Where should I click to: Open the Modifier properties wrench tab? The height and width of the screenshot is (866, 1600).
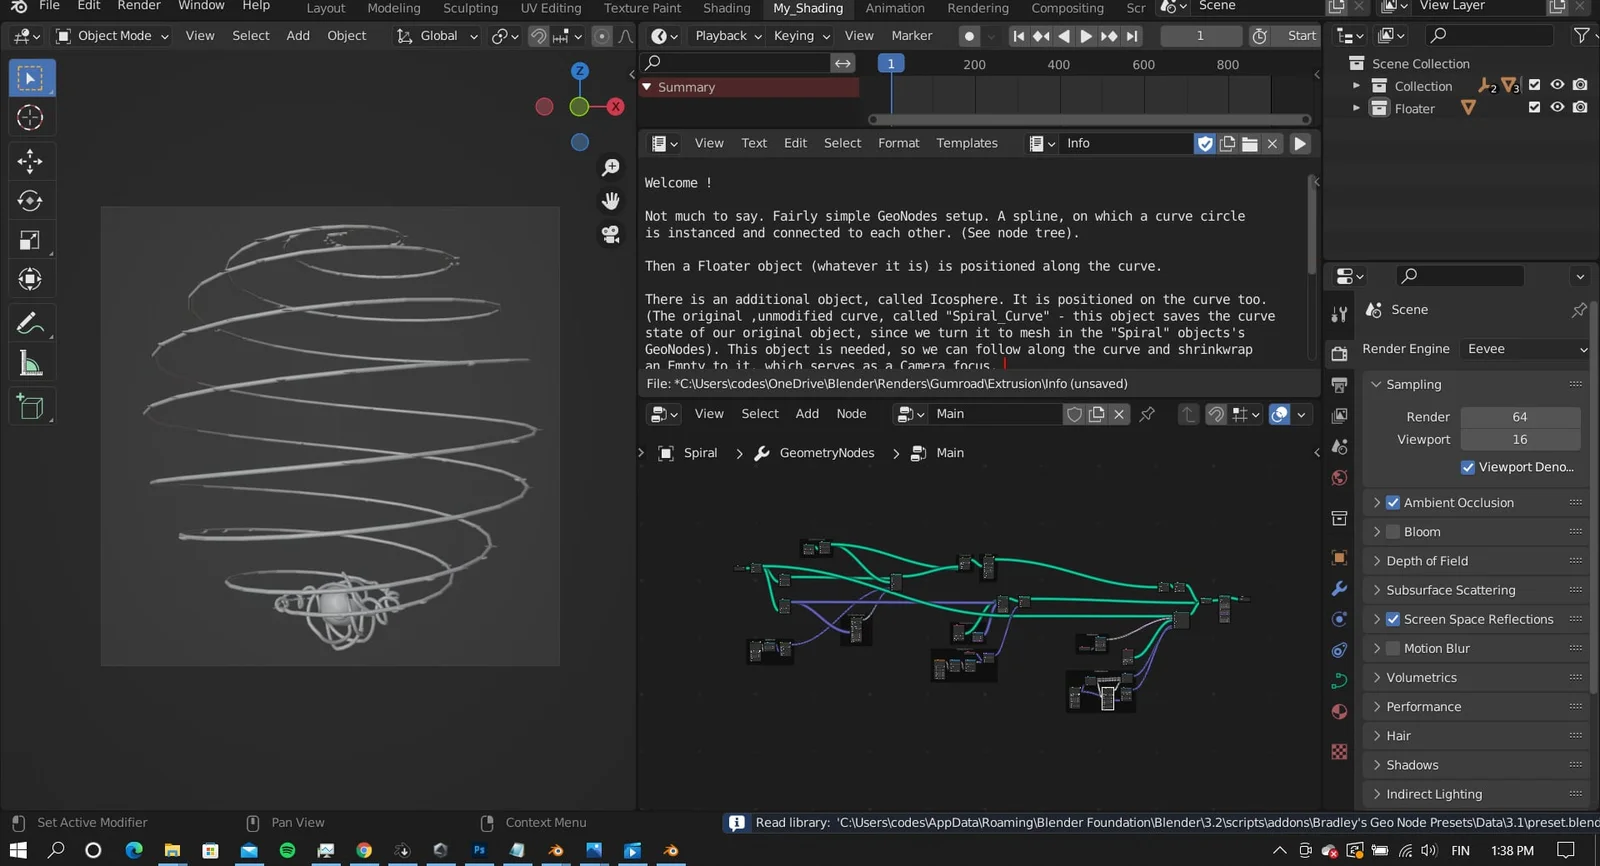pos(1340,589)
